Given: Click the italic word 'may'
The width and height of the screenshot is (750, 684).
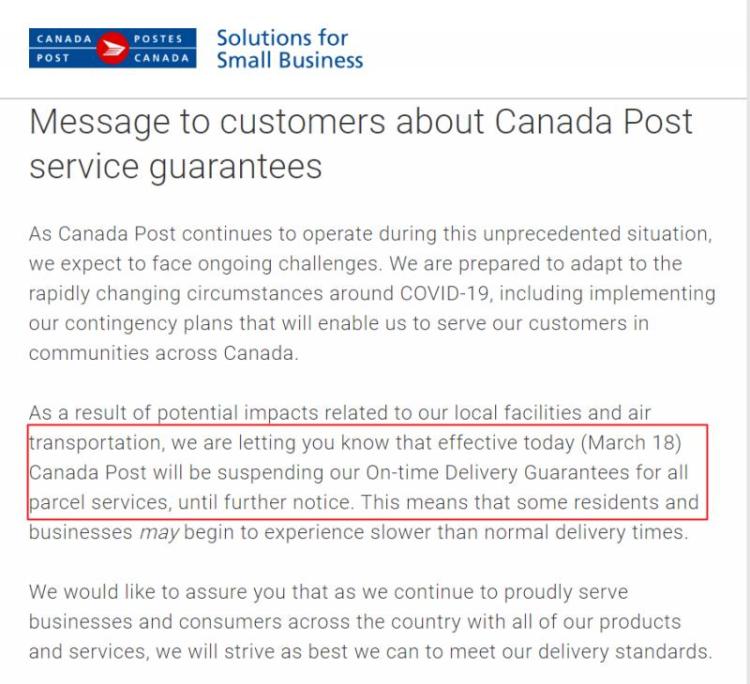Looking at the screenshot, I should (x=159, y=532).
